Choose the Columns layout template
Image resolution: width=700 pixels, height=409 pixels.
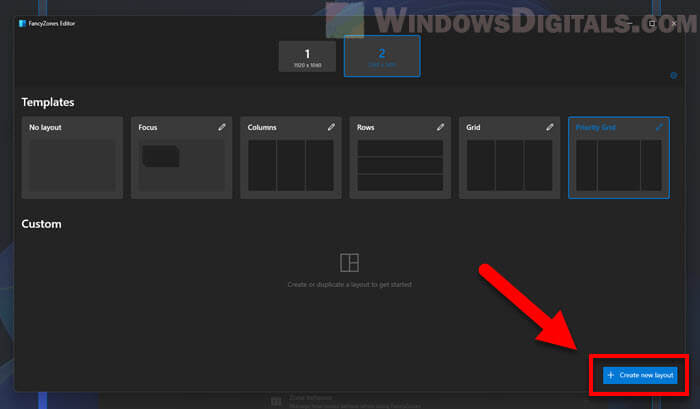coord(291,158)
